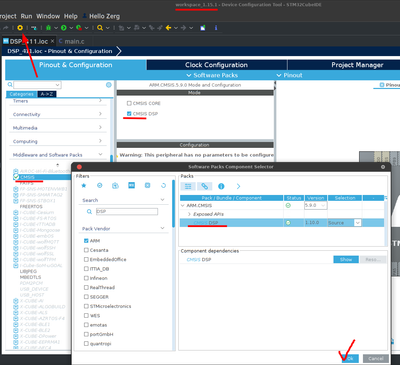Uncheck the ARM vendor checkbox
The width and height of the screenshot is (400, 365).
pos(86,240)
